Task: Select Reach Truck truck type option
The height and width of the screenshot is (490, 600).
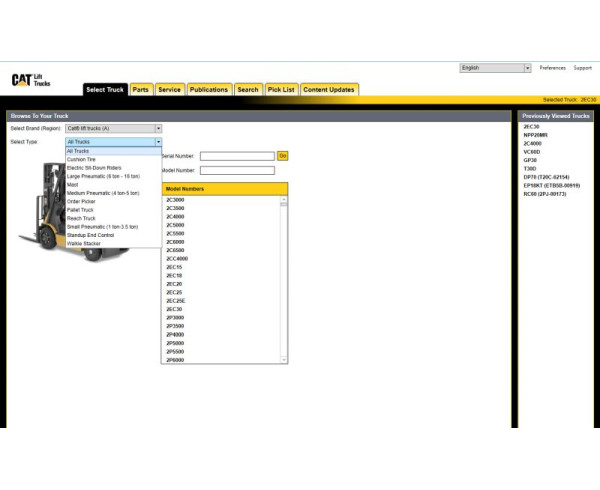Action: 81,218
